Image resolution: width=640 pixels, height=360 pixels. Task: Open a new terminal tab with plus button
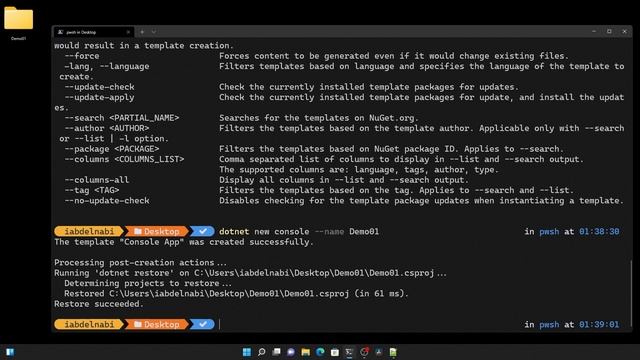[142, 32]
